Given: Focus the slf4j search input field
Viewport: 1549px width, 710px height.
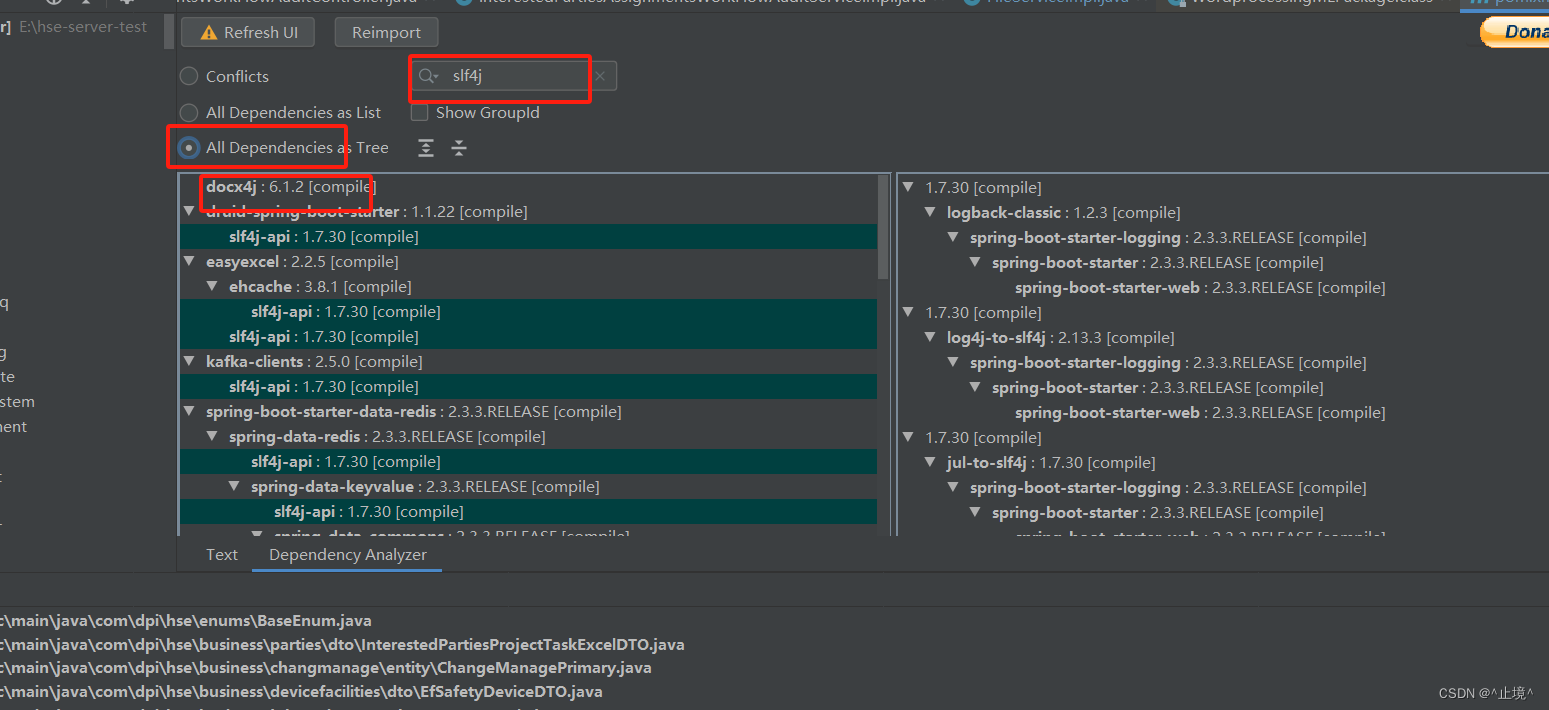Looking at the screenshot, I should tap(515, 76).
